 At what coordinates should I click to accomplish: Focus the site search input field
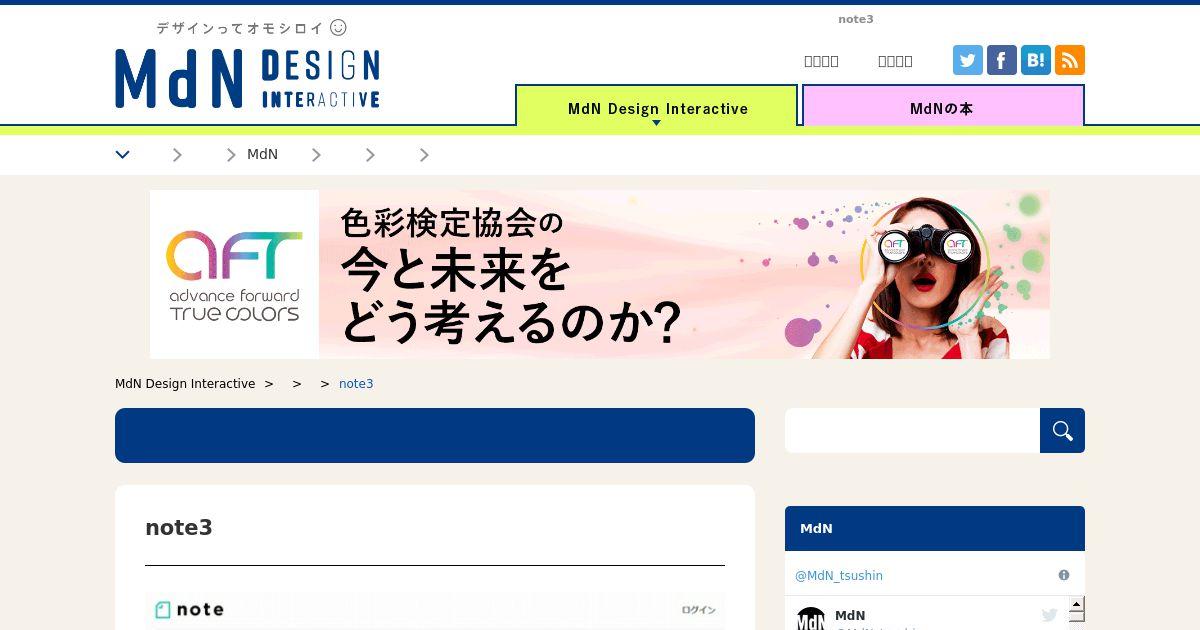tap(912, 430)
